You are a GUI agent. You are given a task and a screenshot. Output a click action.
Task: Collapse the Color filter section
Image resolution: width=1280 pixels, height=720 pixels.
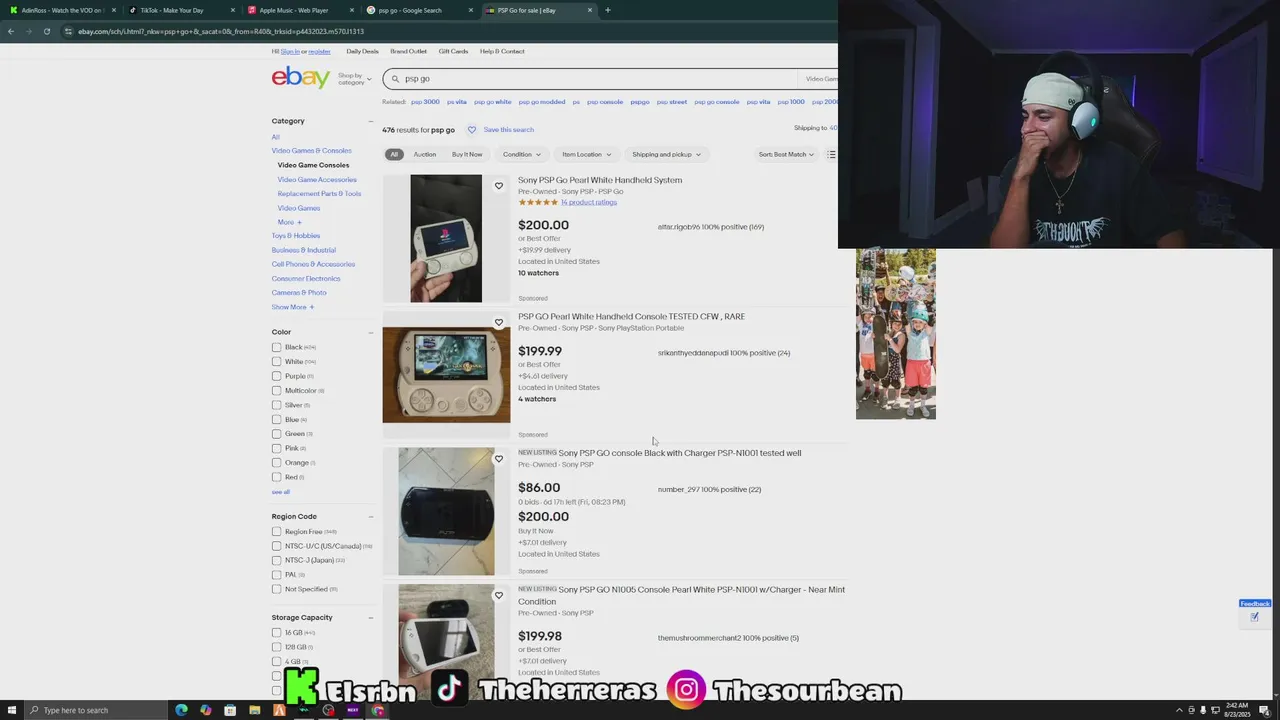(x=370, y=332)
